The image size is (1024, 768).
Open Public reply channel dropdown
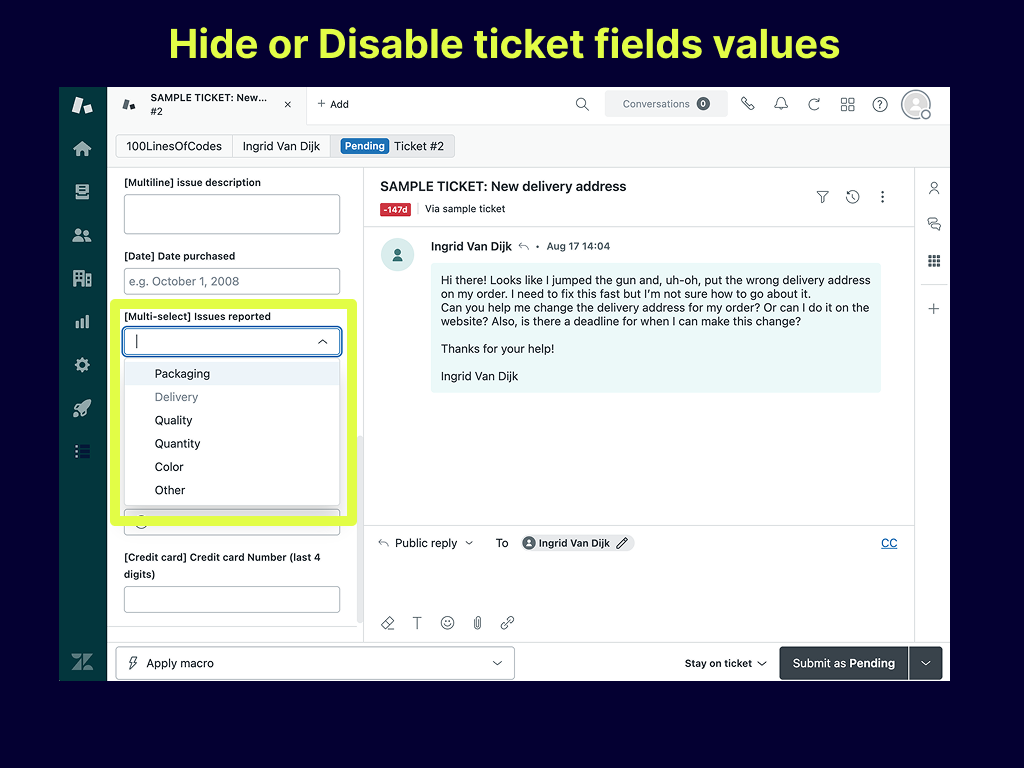pos(426,543)
